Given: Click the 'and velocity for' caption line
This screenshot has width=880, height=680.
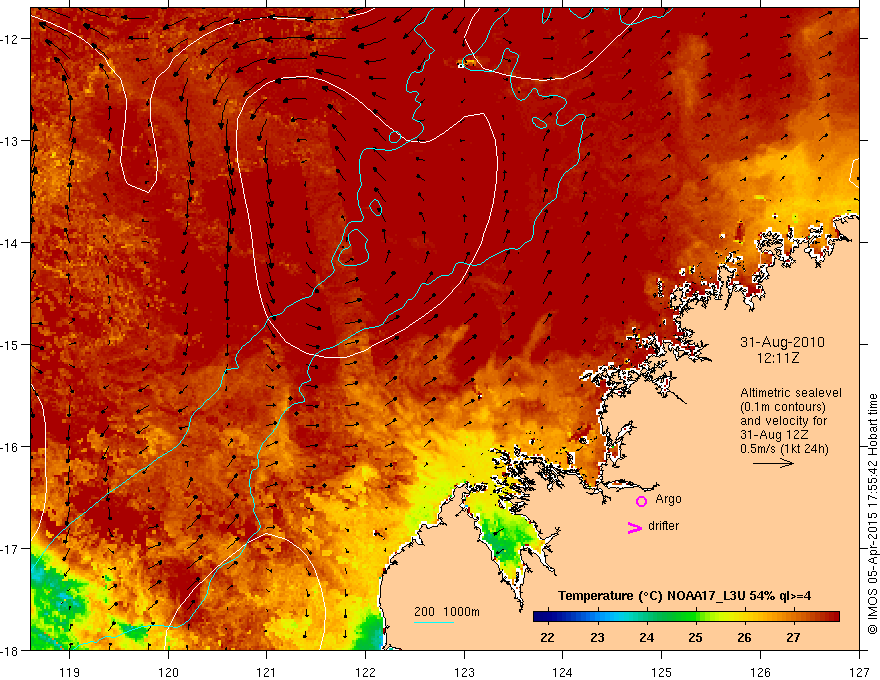Looking at the screenshot, I should point(783,421).
